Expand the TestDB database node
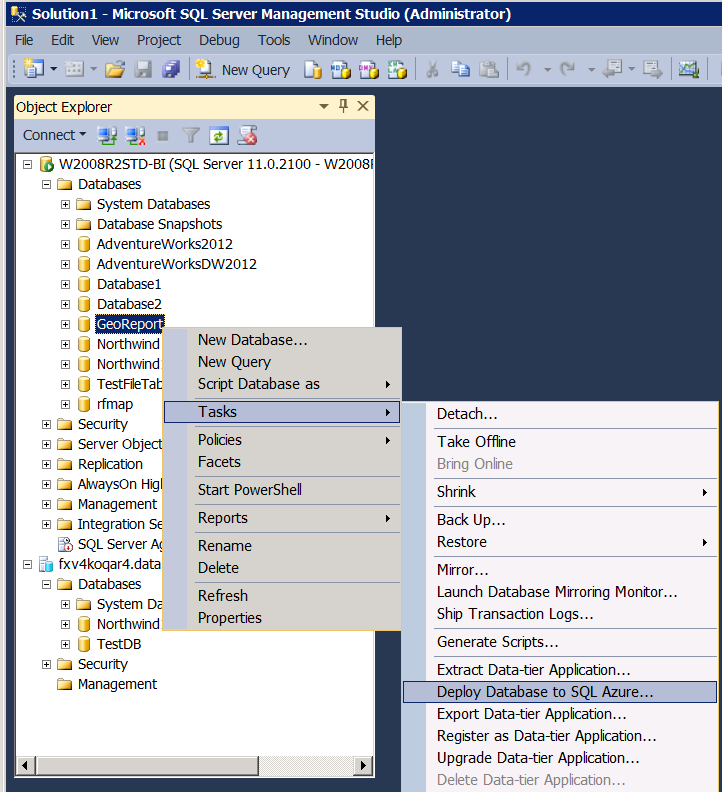 [x=65, y=645]
